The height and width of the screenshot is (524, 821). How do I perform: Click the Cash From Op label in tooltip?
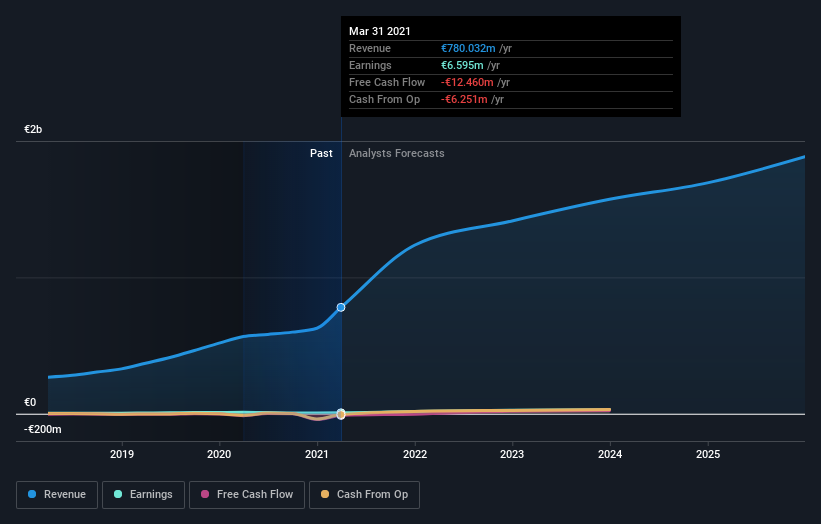(x=384, y=99)
